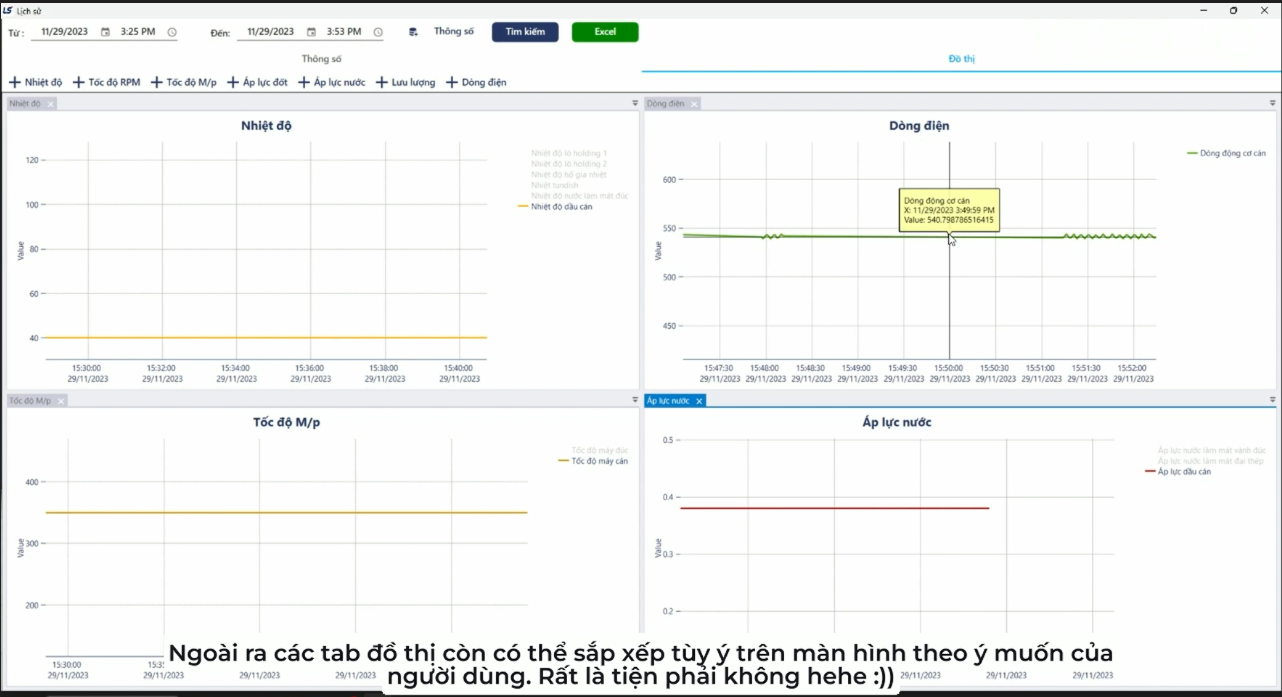Add the Nhiệt độ chart with plus icon
The height and width of the screenshot is (697, 1282).
coord(15,82)
